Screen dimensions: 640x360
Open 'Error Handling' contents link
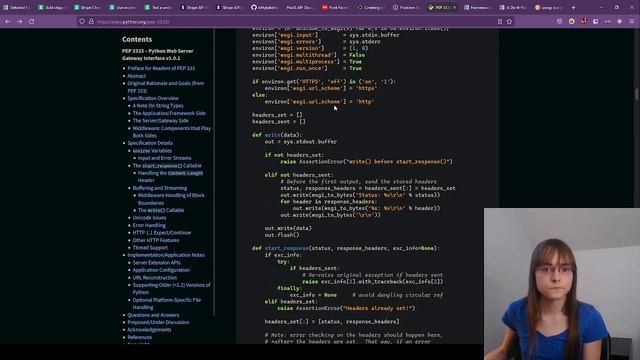[149, 225]
